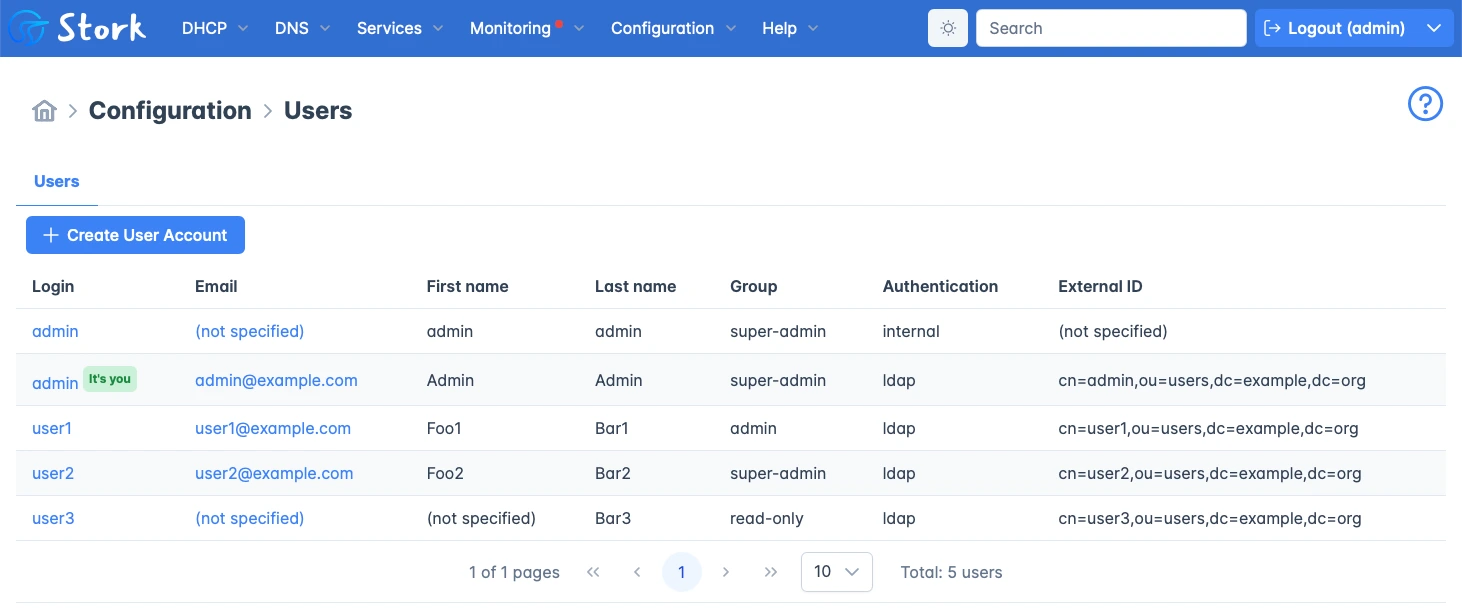This screenshot has height=614, width=1462.
Task: Open user2 login link
Action: [x=53, y=473]
